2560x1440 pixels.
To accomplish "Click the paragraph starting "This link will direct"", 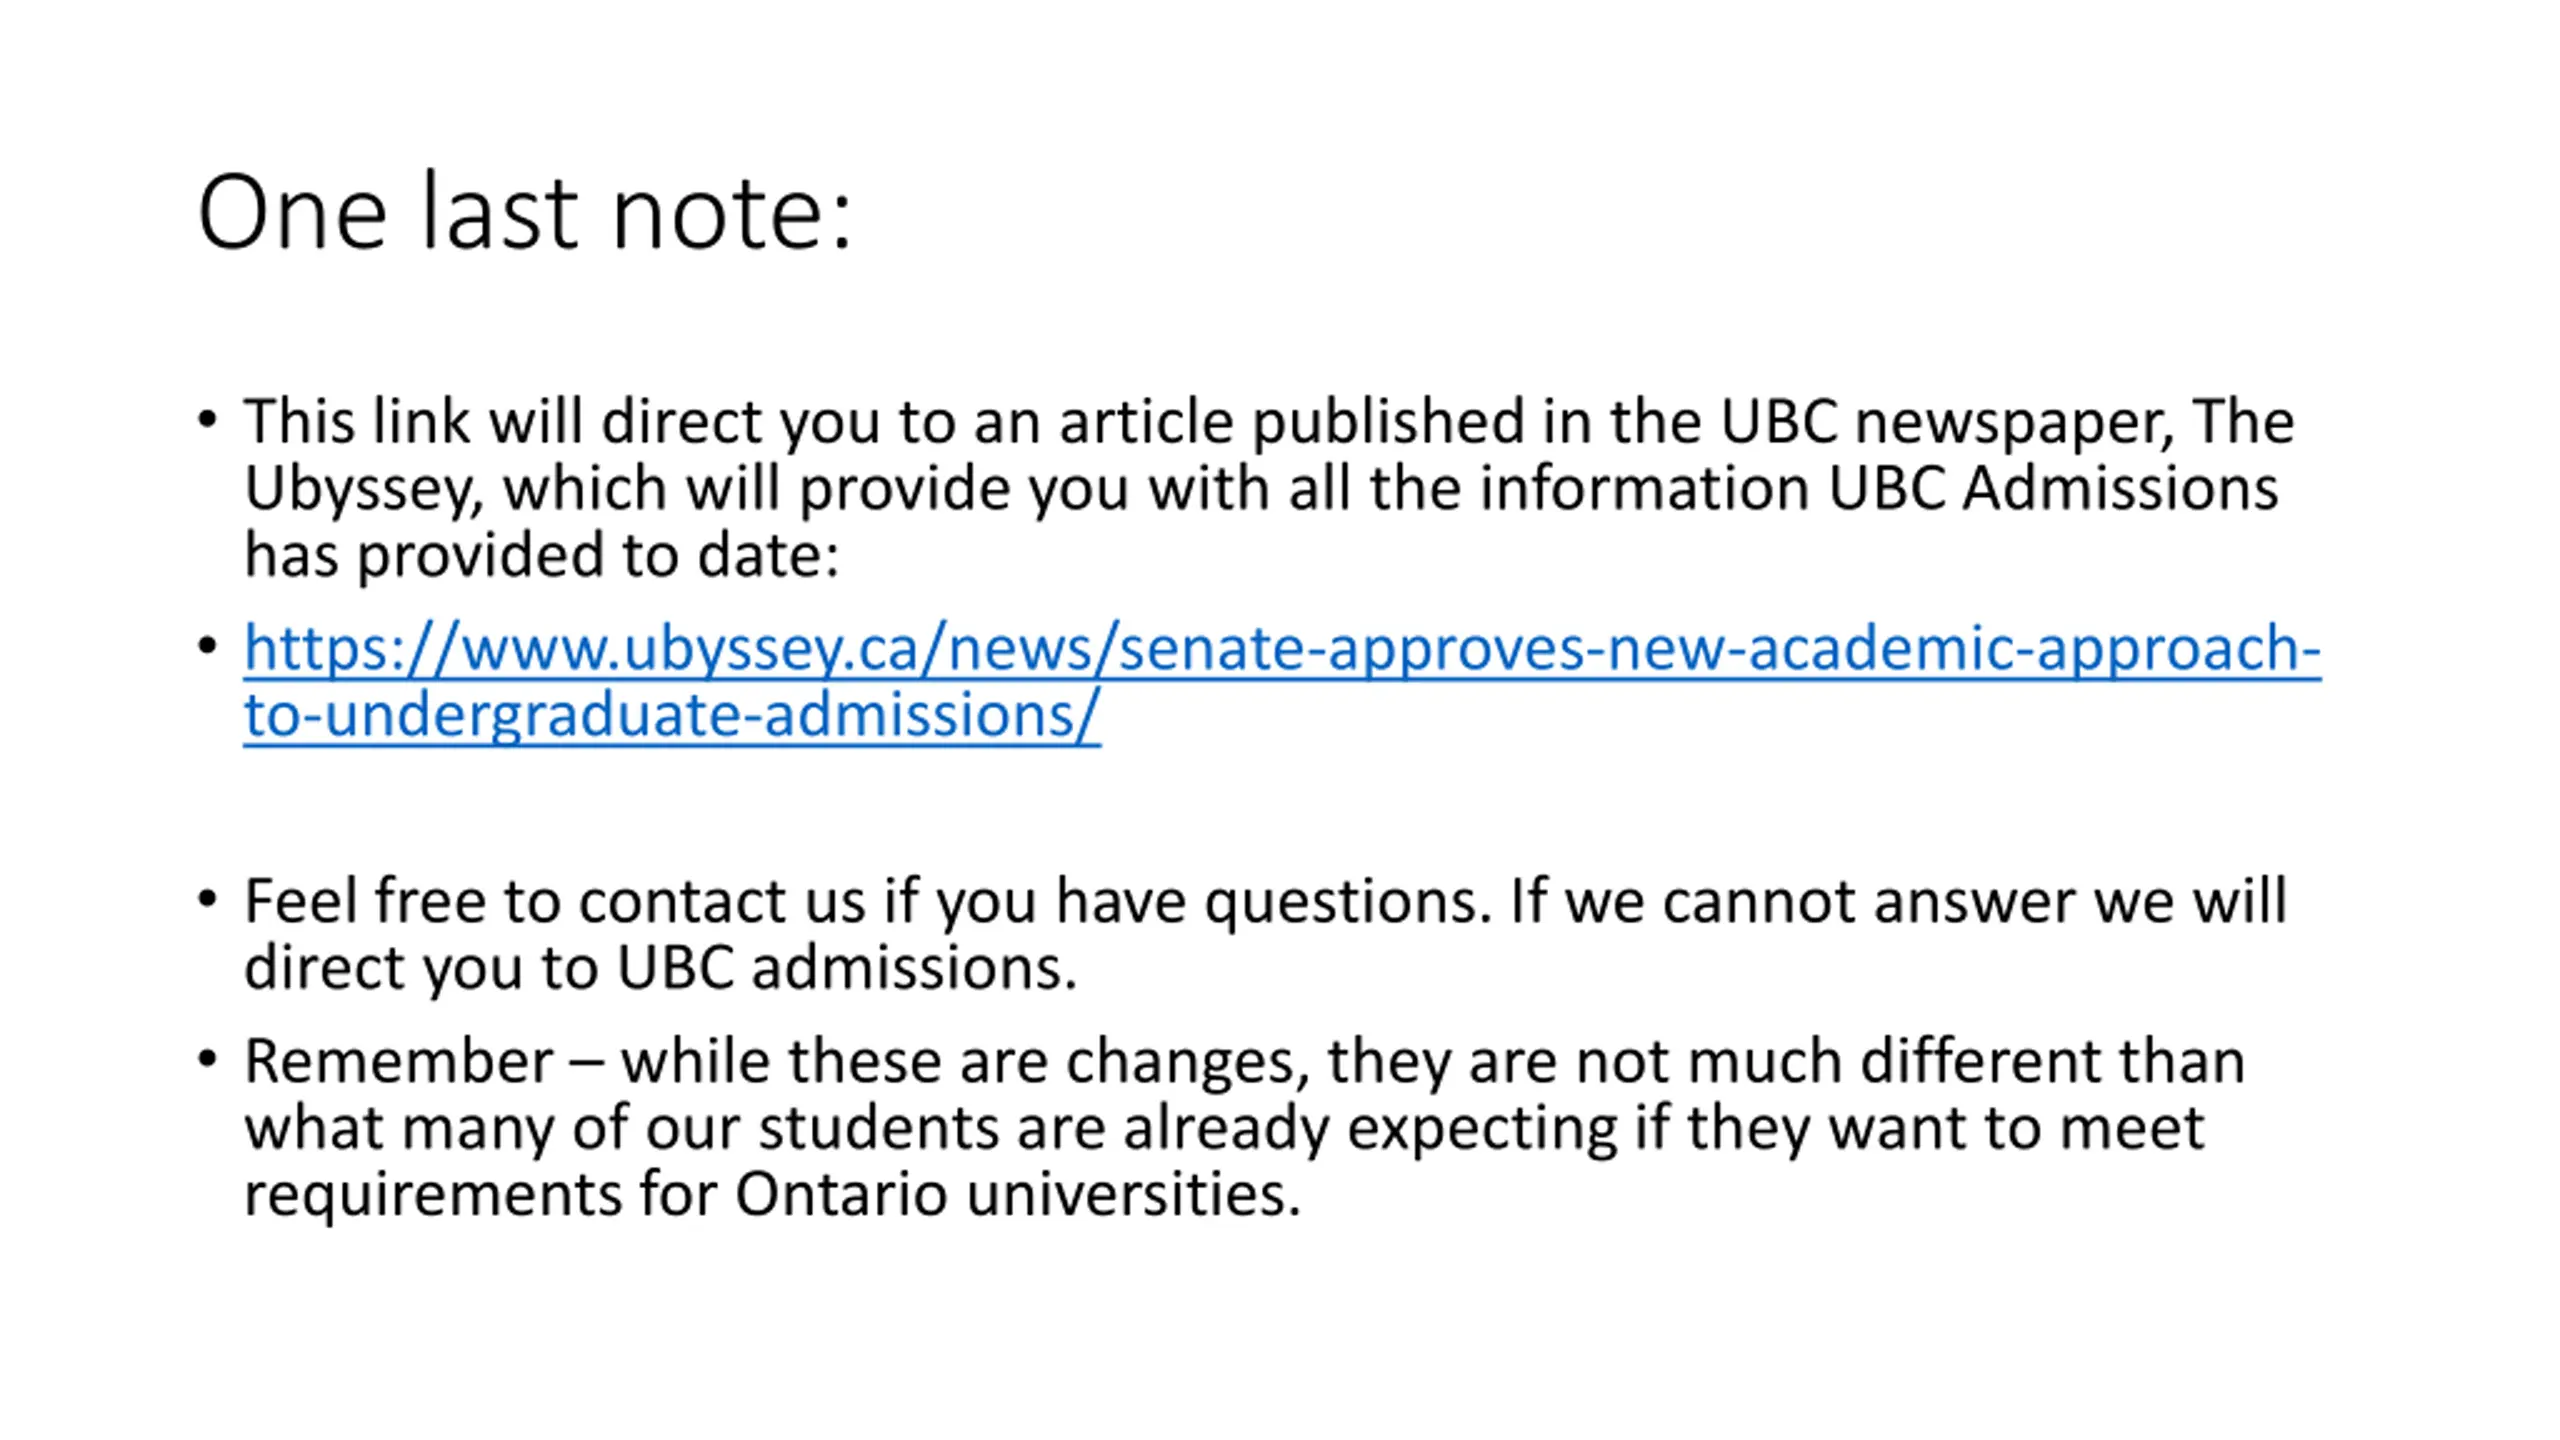I will (x=1270, y=488).
